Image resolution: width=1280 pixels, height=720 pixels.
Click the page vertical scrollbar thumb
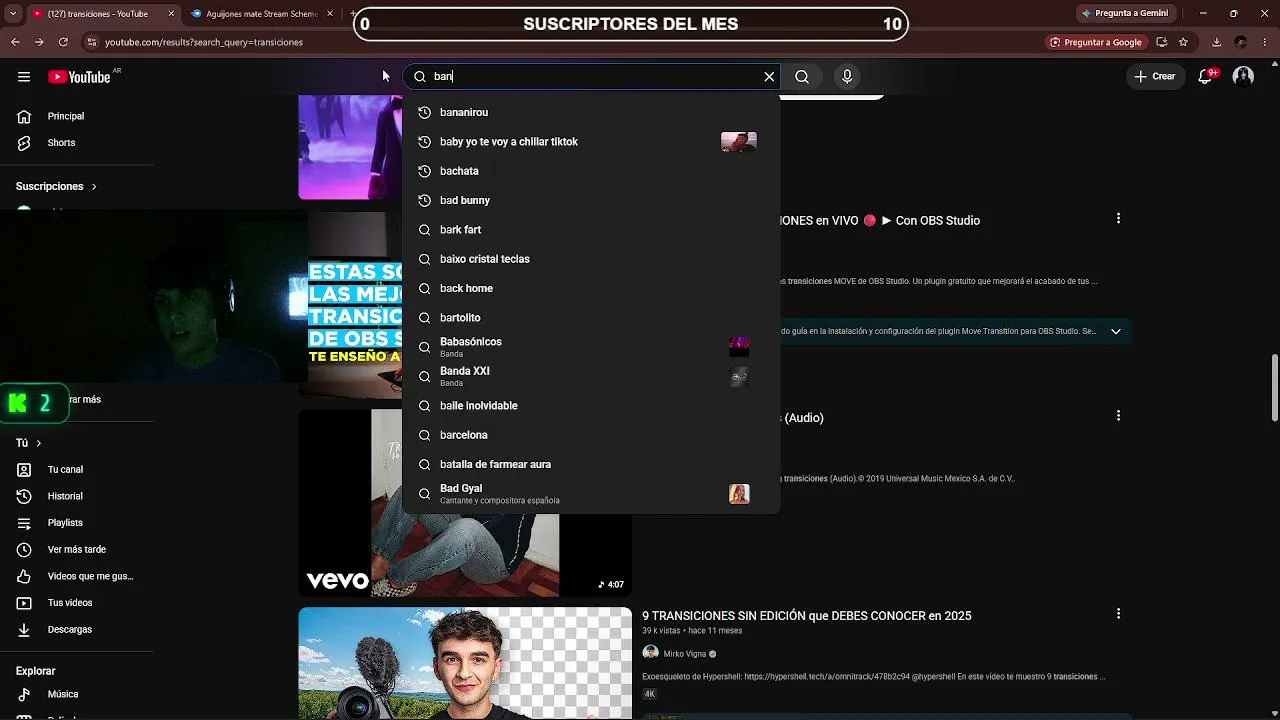click(1274, 388)
